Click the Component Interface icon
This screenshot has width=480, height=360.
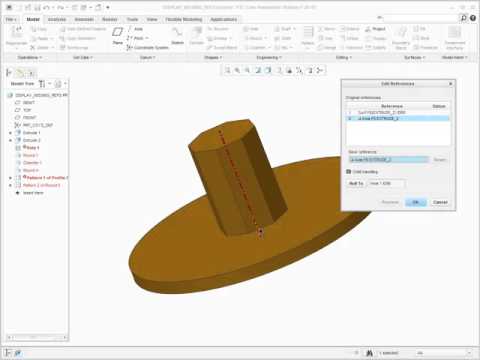(454, 33)
